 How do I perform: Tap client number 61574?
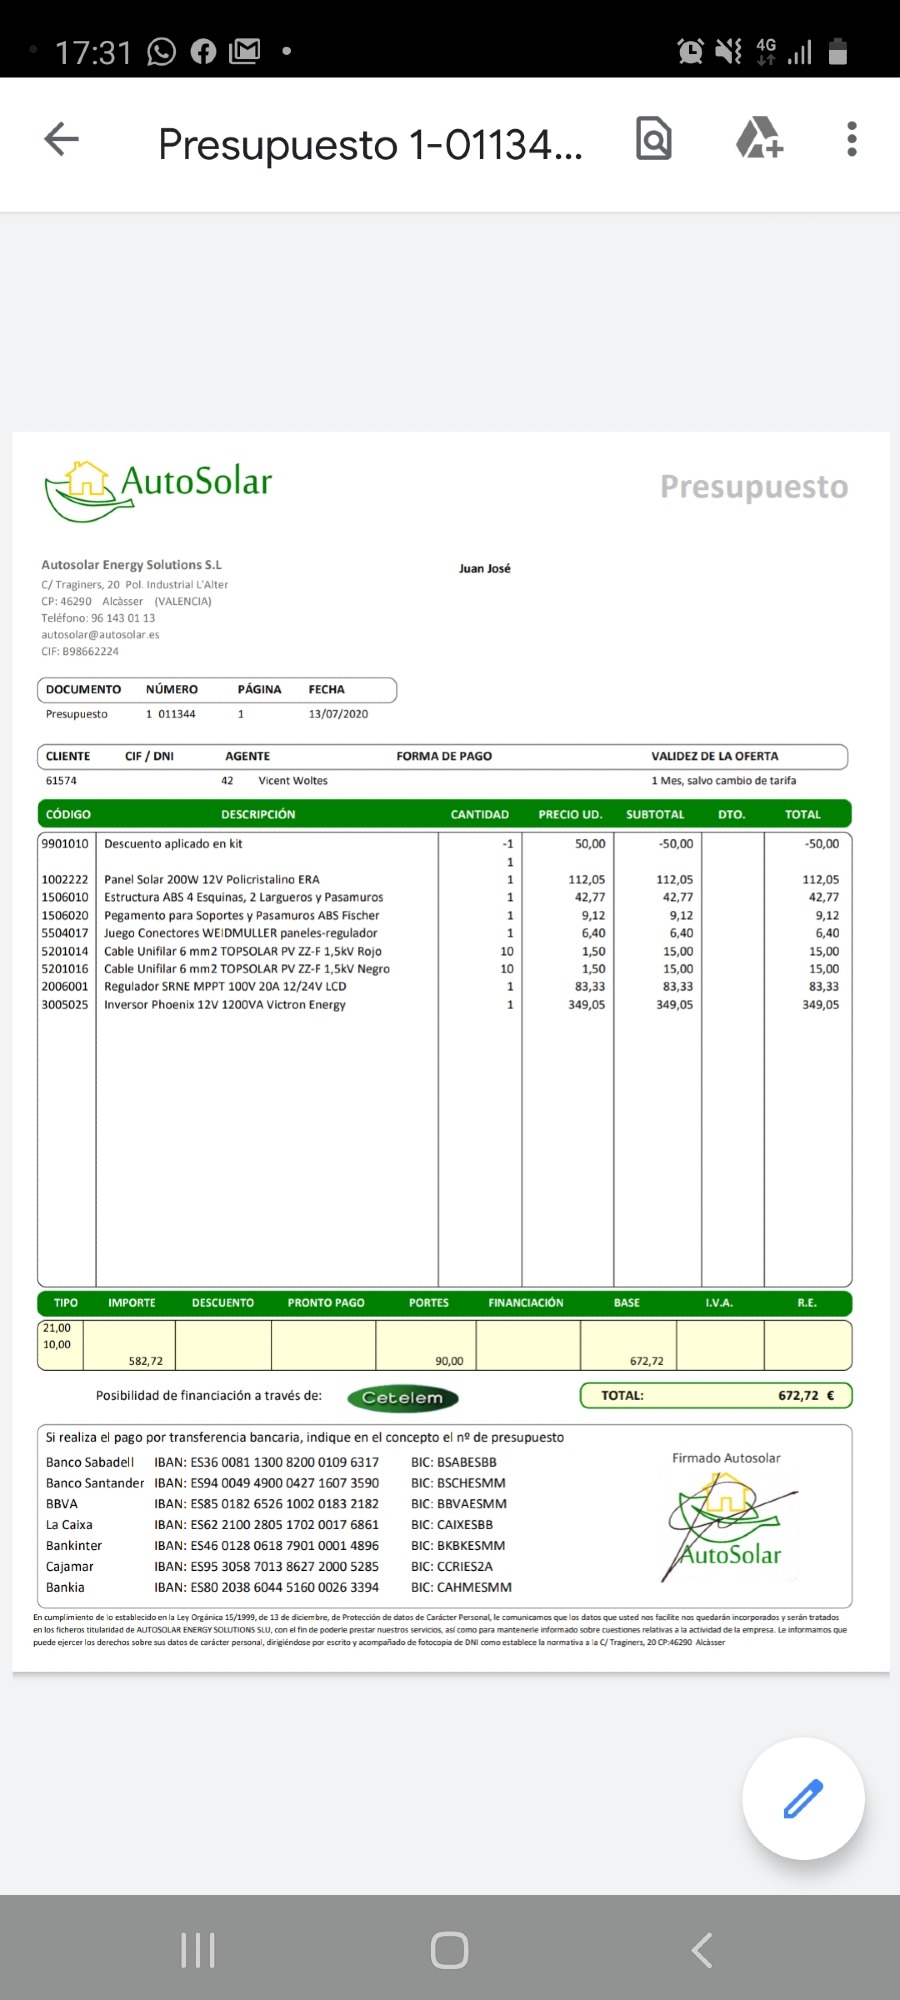pyautogui.click(x=61, y=781)
